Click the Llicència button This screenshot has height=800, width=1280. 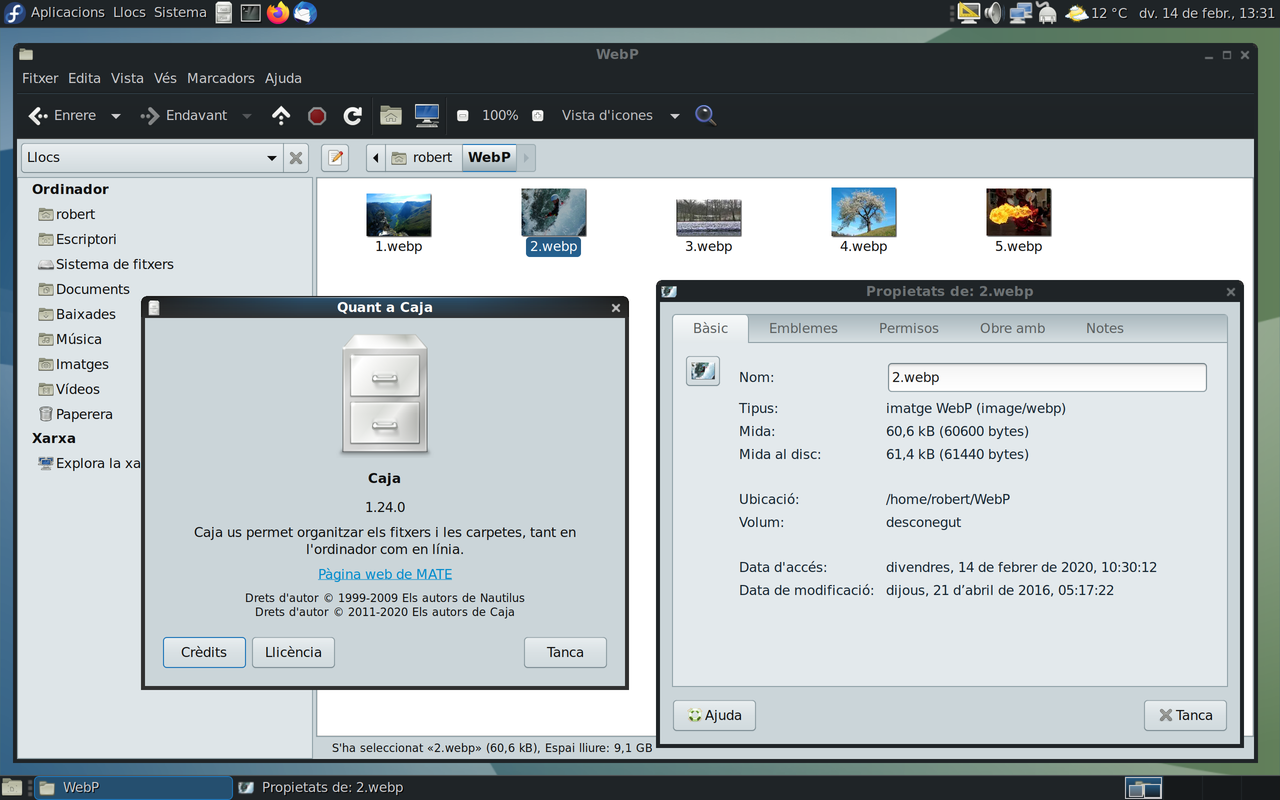click(293, 652)
